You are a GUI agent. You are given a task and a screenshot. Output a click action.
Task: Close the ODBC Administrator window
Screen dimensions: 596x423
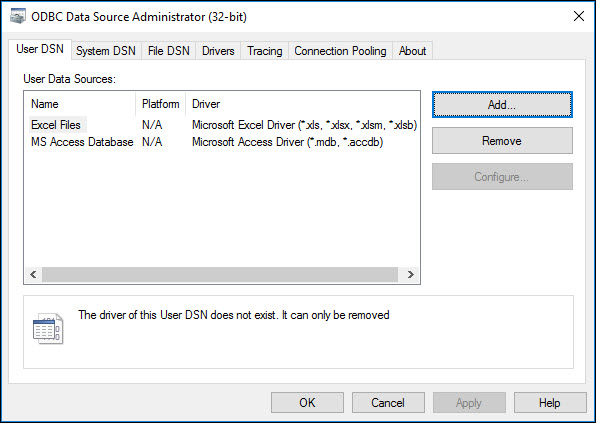tap(579, 16)
